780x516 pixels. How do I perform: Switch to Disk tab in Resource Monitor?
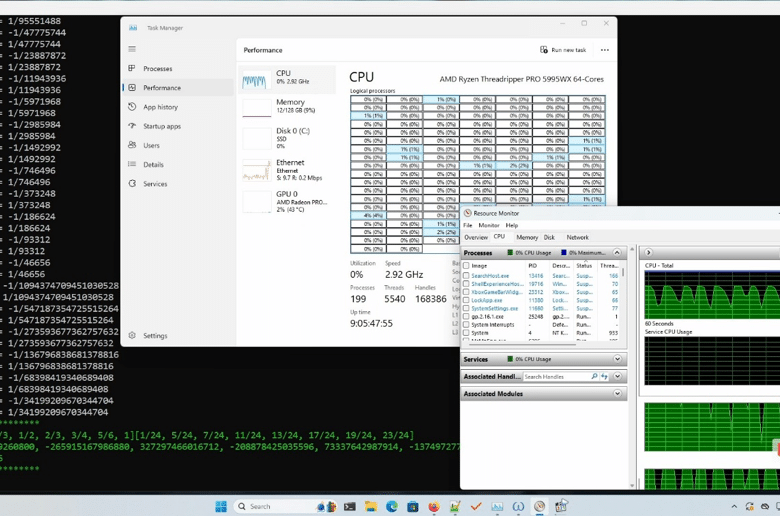click(549, 237)
